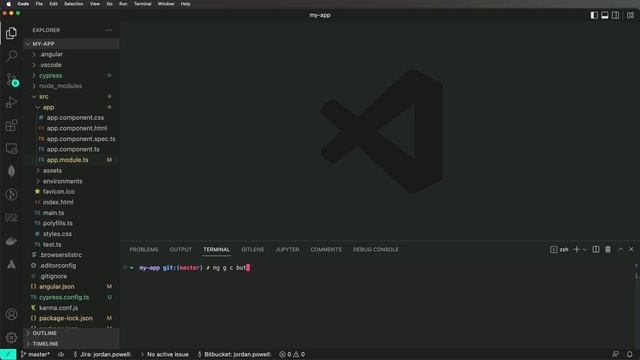
Task: Open angular.json file
Action: point(71,287)
